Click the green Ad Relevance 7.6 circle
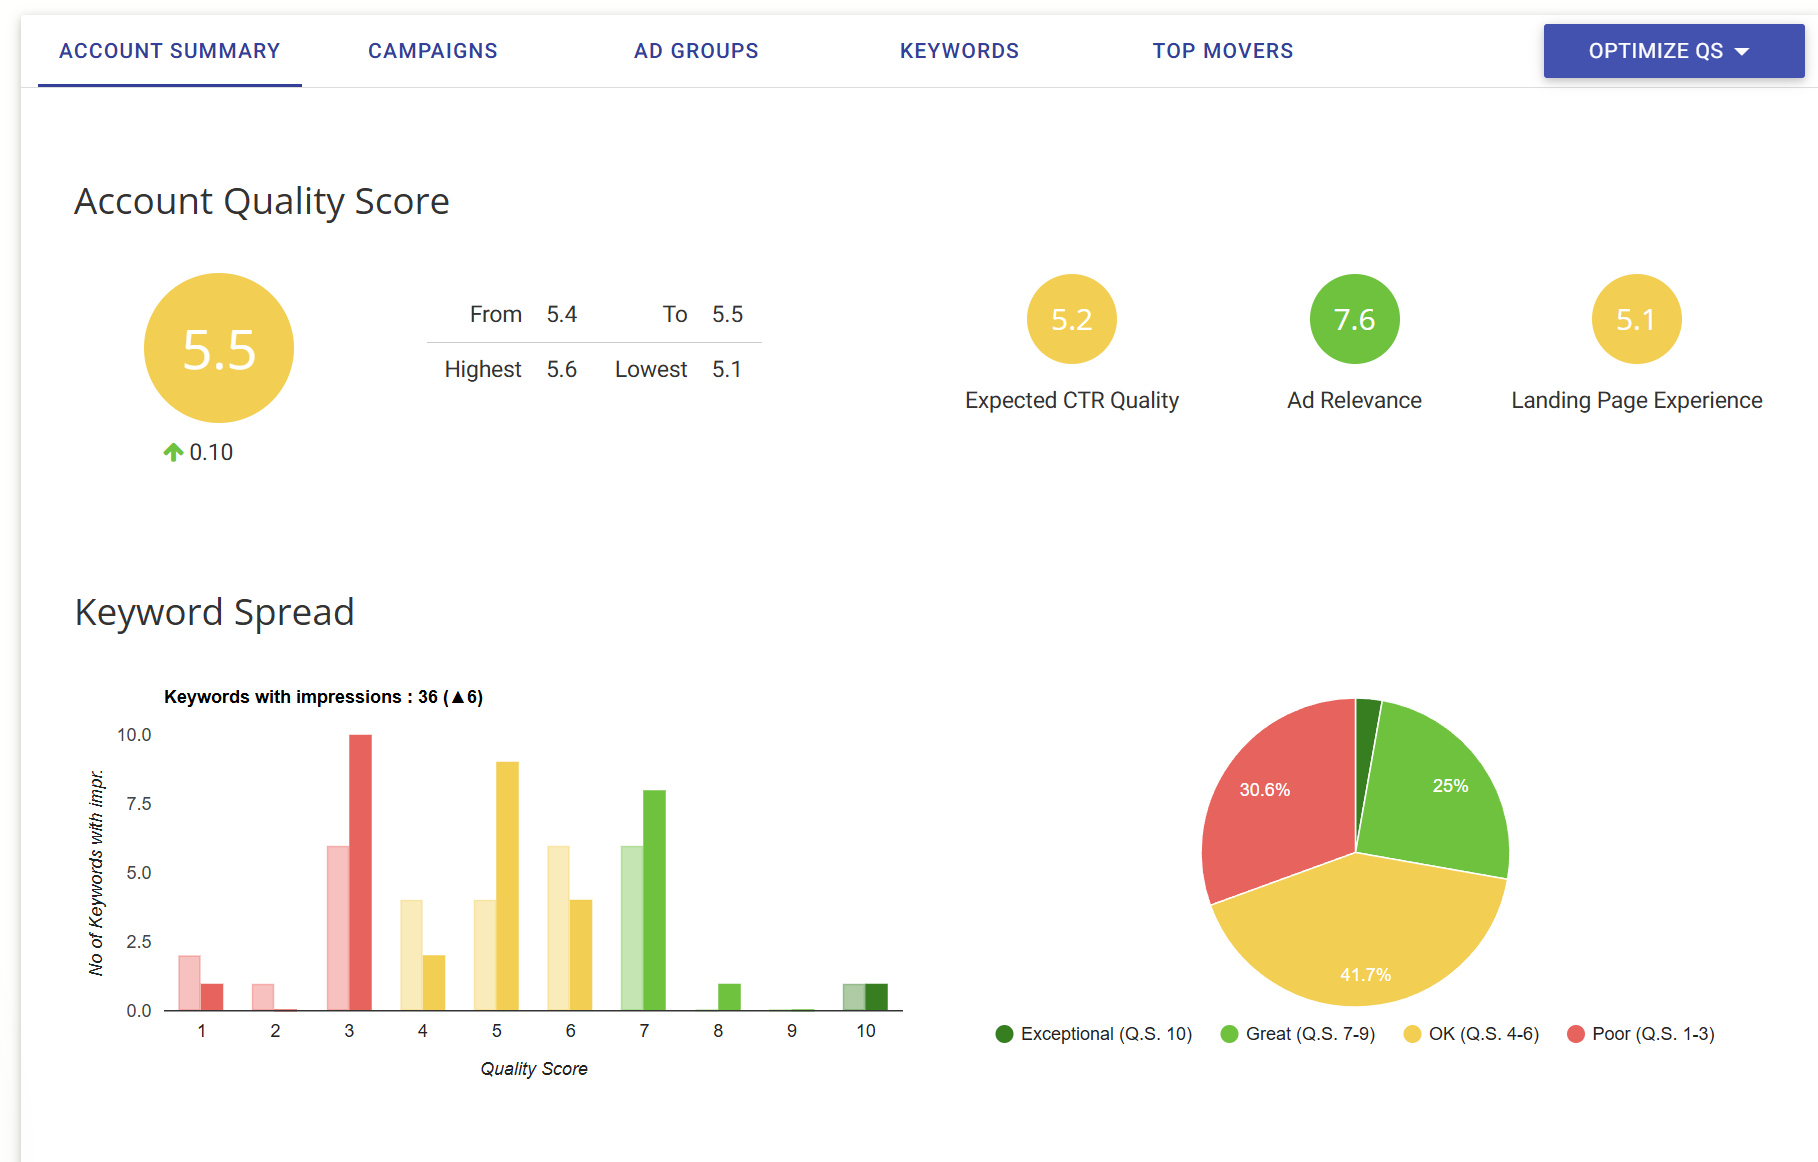The width and height of the screenshot is (1818, 1162). [1353, 318]
